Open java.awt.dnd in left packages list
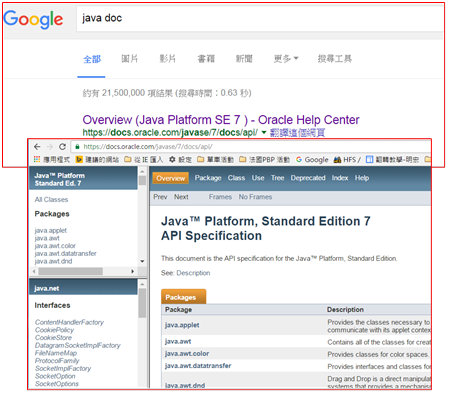This screenshot has height=394, width=449. click(x=53, y=261)
